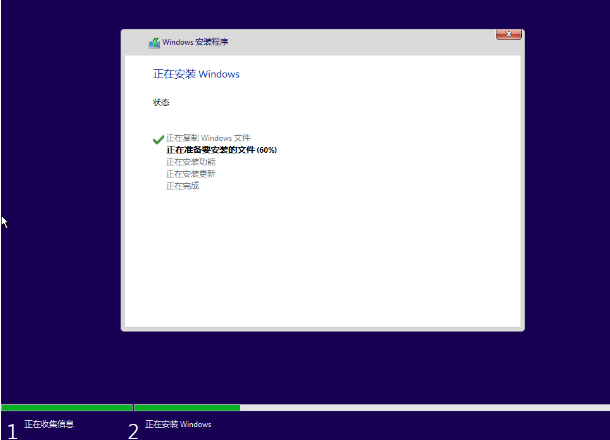
Task: Click the step 正在安装功能
Action: click(x=191, y=162)
